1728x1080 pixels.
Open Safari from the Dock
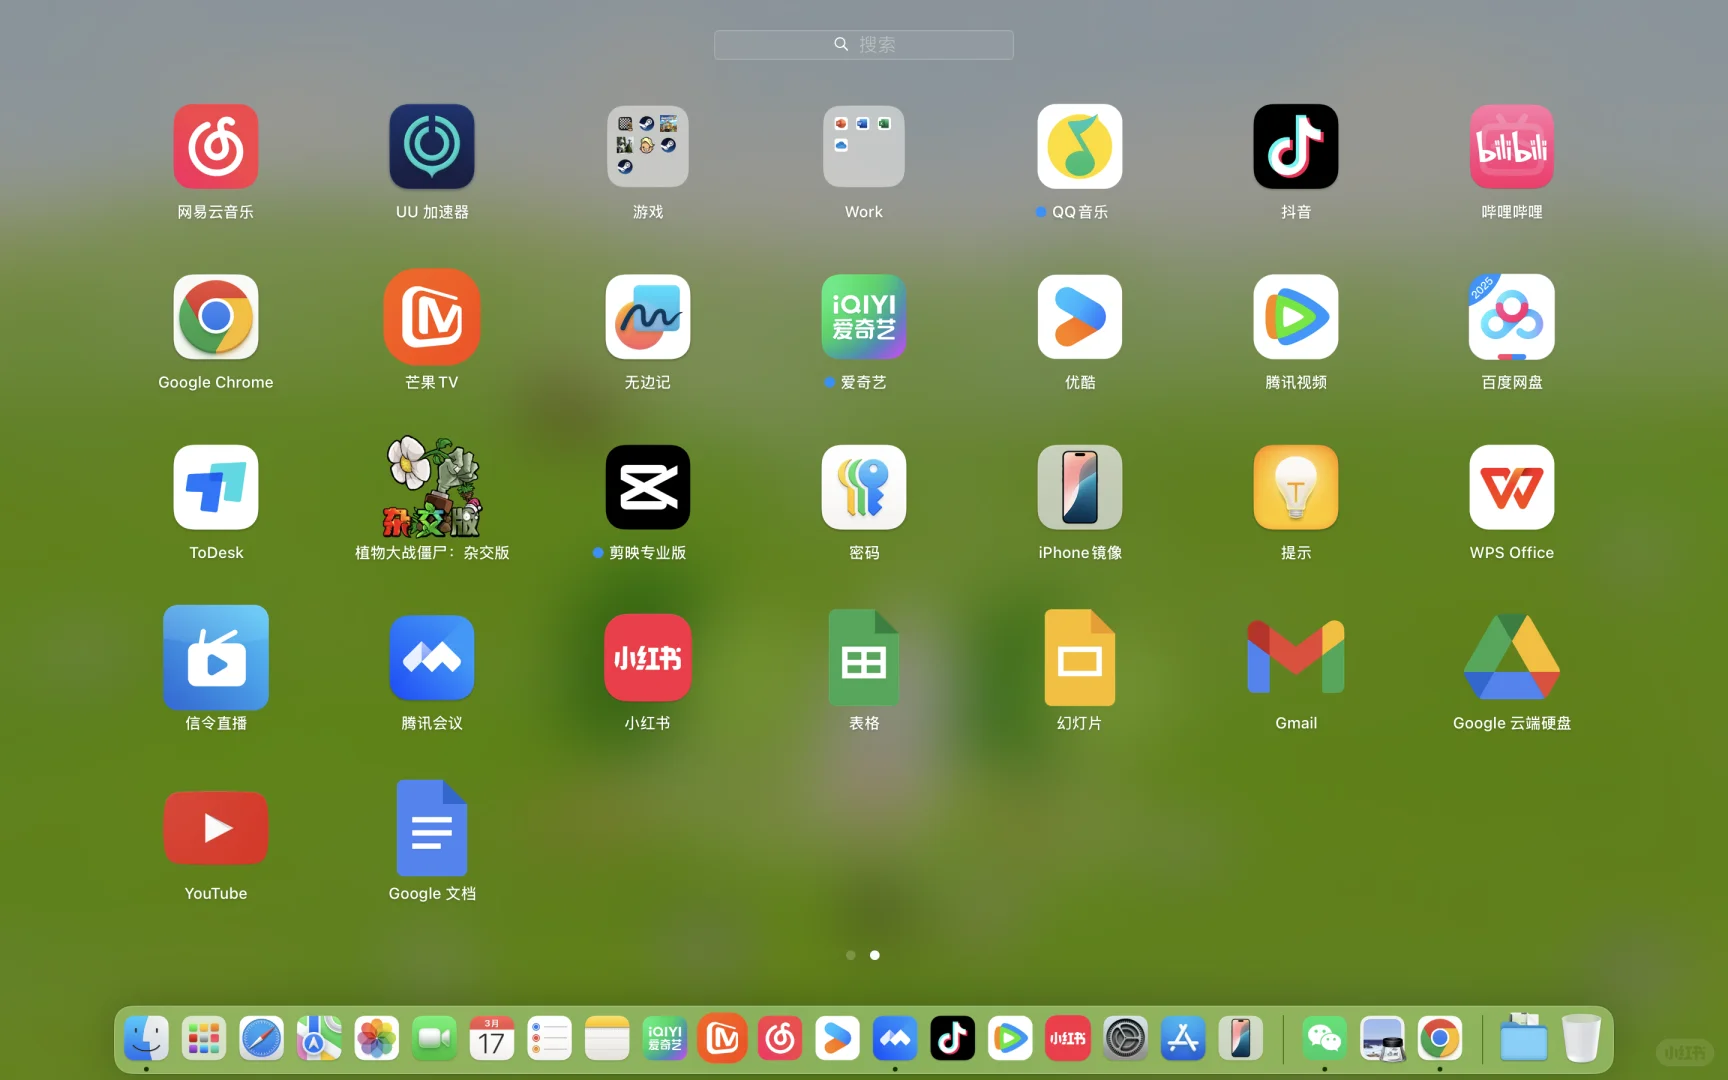pos(261,1039)
